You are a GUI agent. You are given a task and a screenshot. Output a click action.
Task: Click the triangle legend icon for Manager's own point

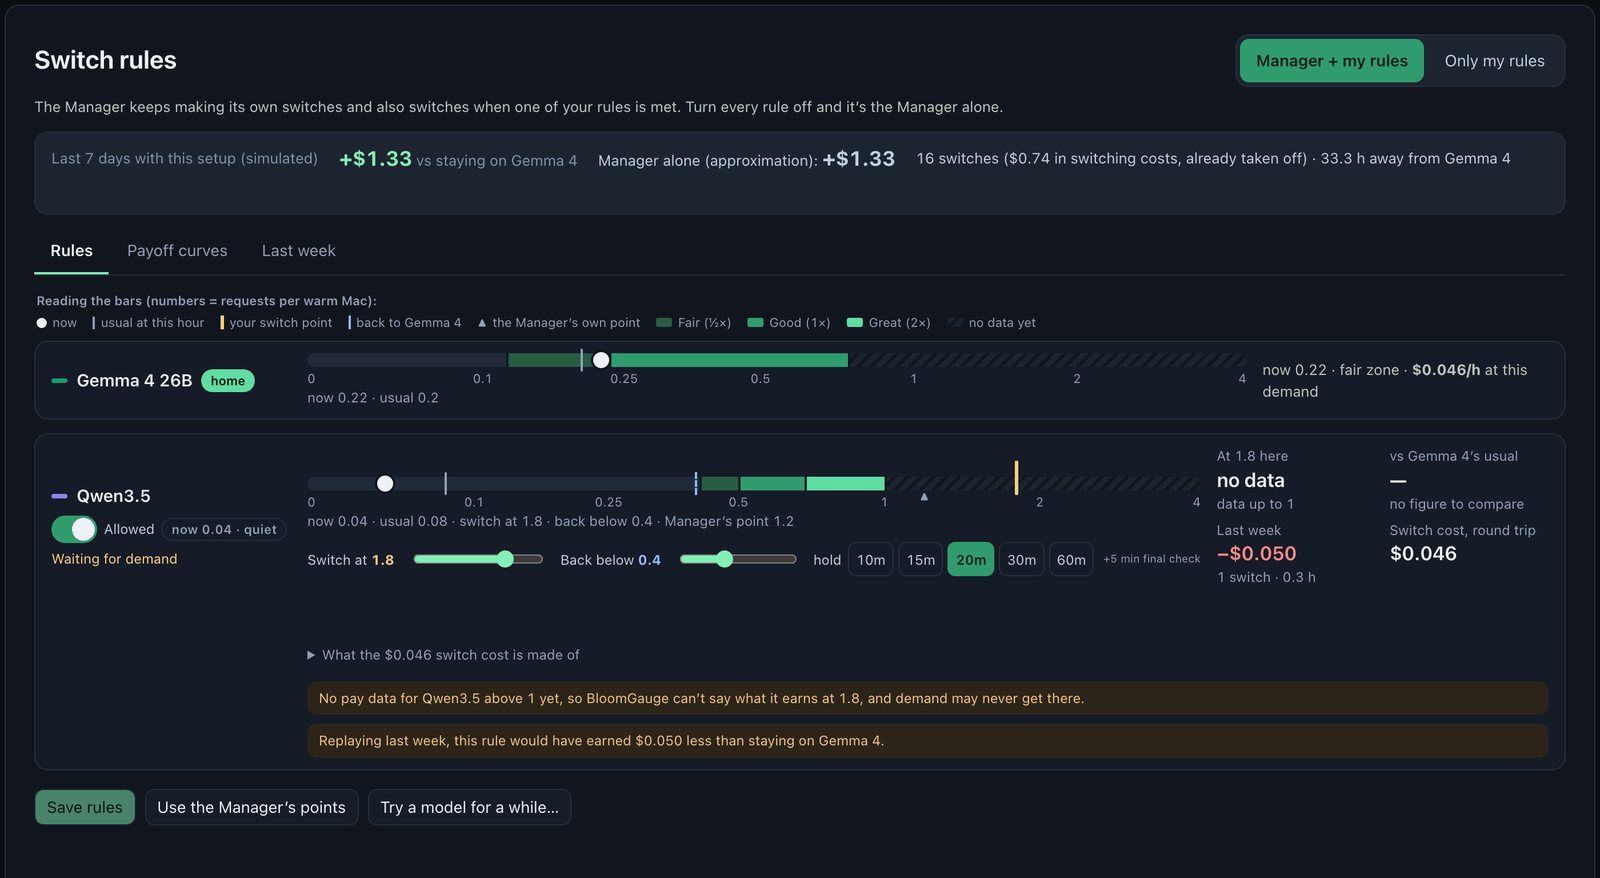click(482, 323)
